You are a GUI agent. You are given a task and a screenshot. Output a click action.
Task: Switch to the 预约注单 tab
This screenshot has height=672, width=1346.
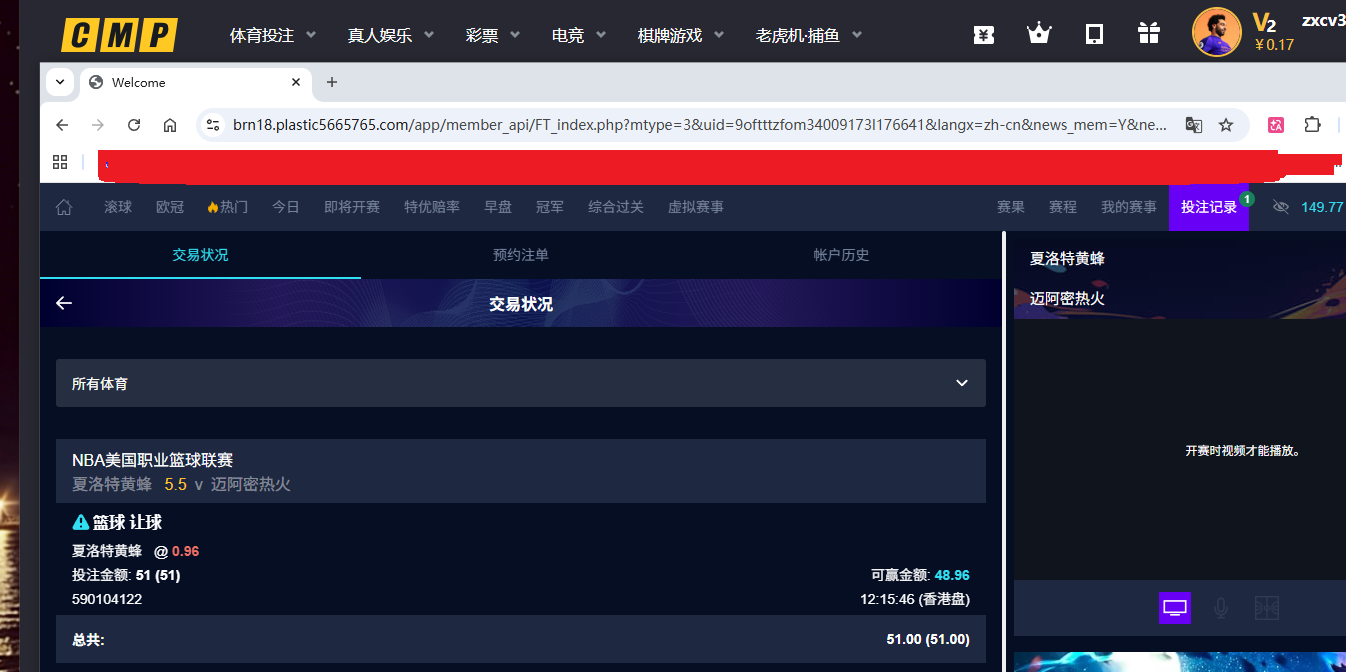click(520, 255)
